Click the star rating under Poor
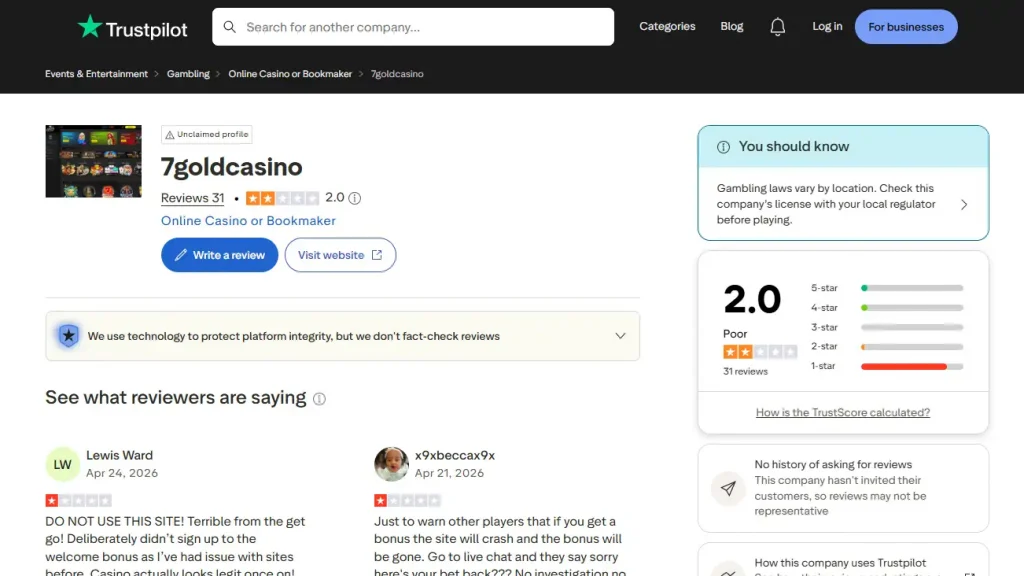The height and width of the screenshot is (576, 1024). 760,352
